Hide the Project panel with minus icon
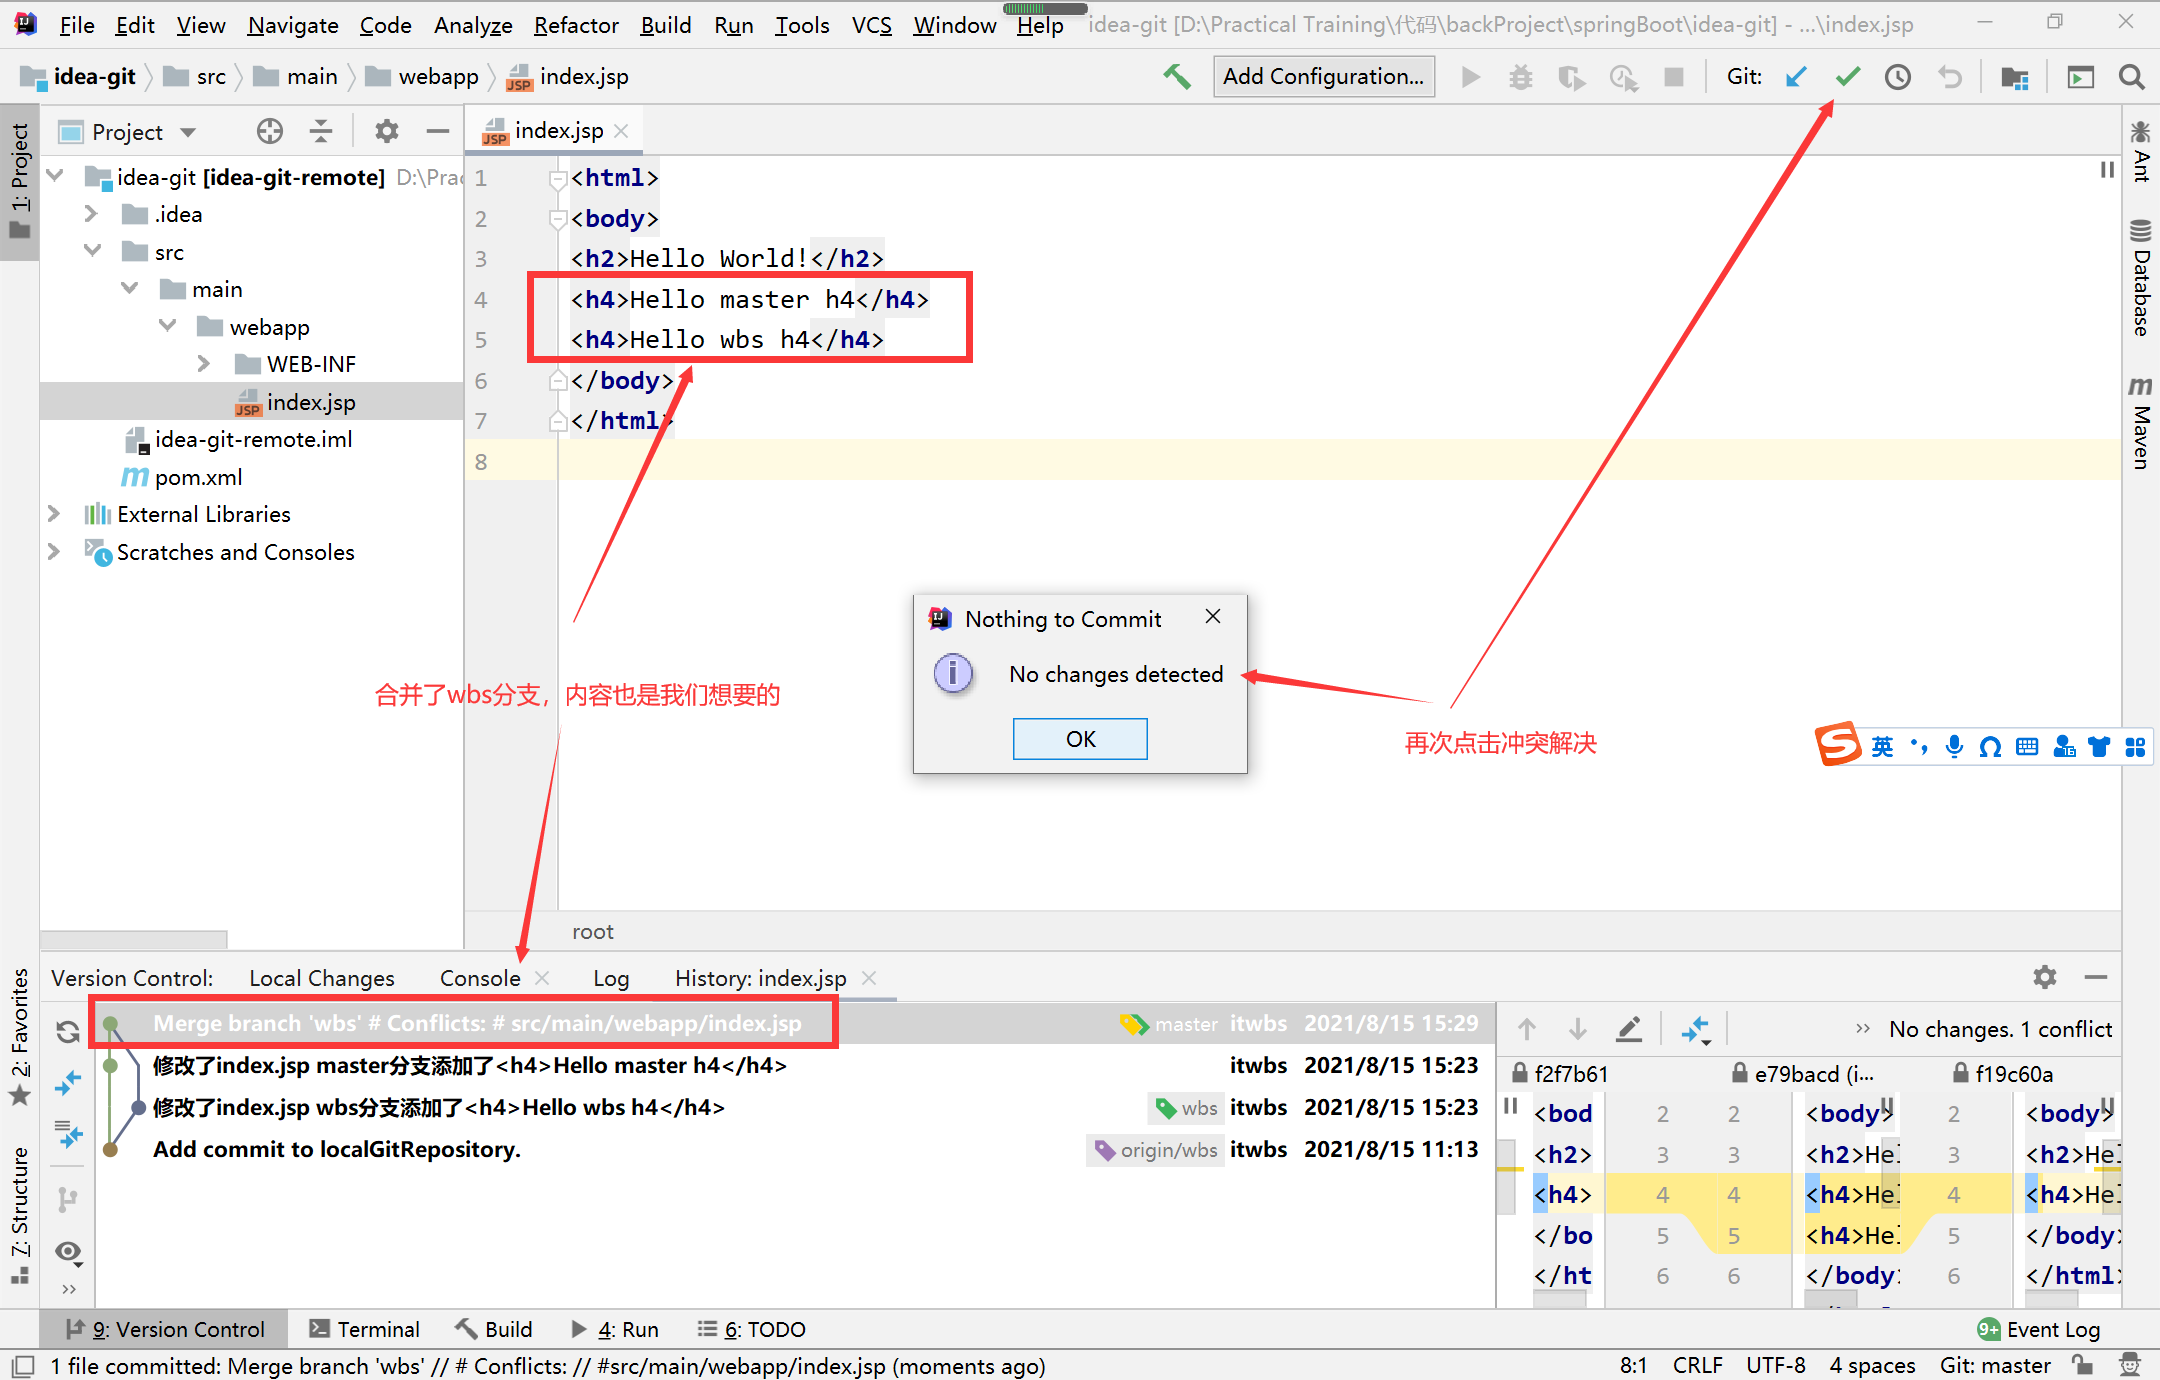 437,131
